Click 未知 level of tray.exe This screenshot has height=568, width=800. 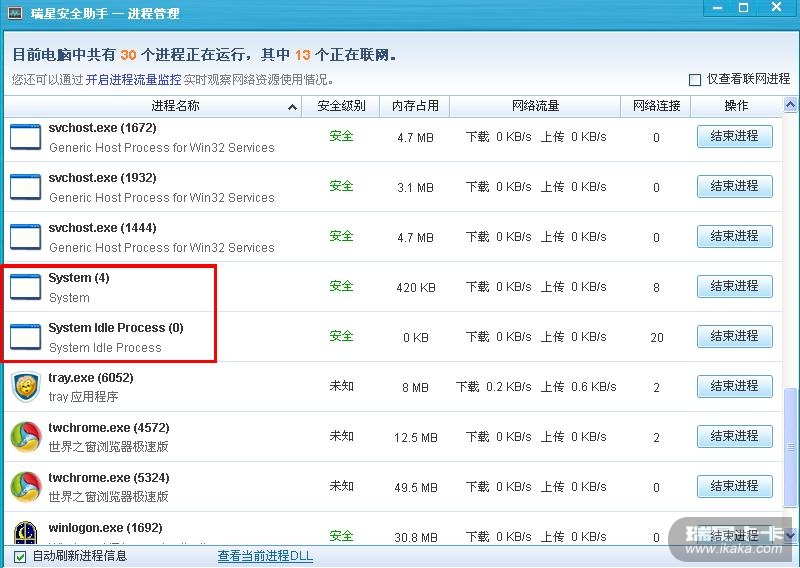(x=341, y=386)
